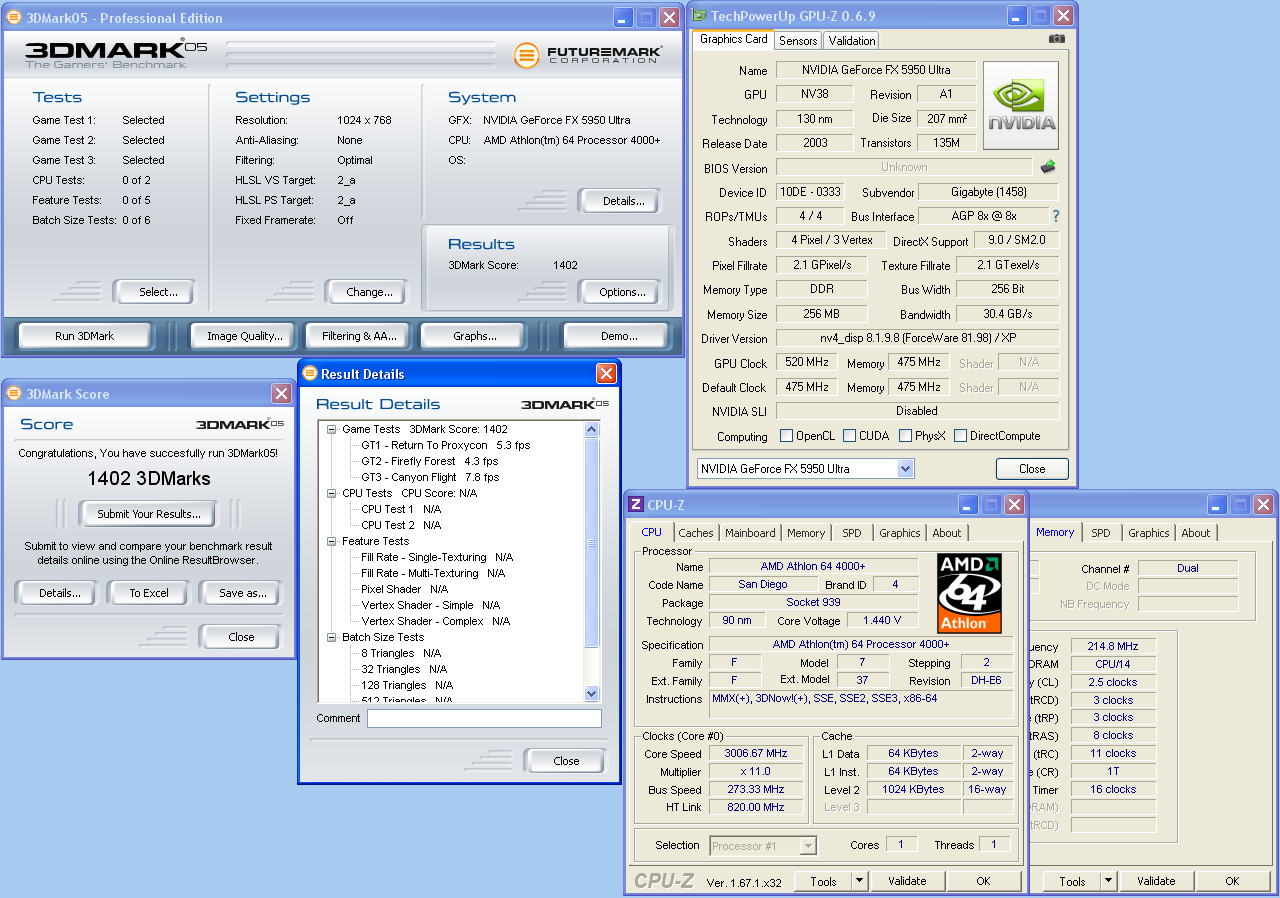The height and width of the screenshot is (898, 1280).
Task: Open System Details in 3DMark05
Action: point(622,201)
